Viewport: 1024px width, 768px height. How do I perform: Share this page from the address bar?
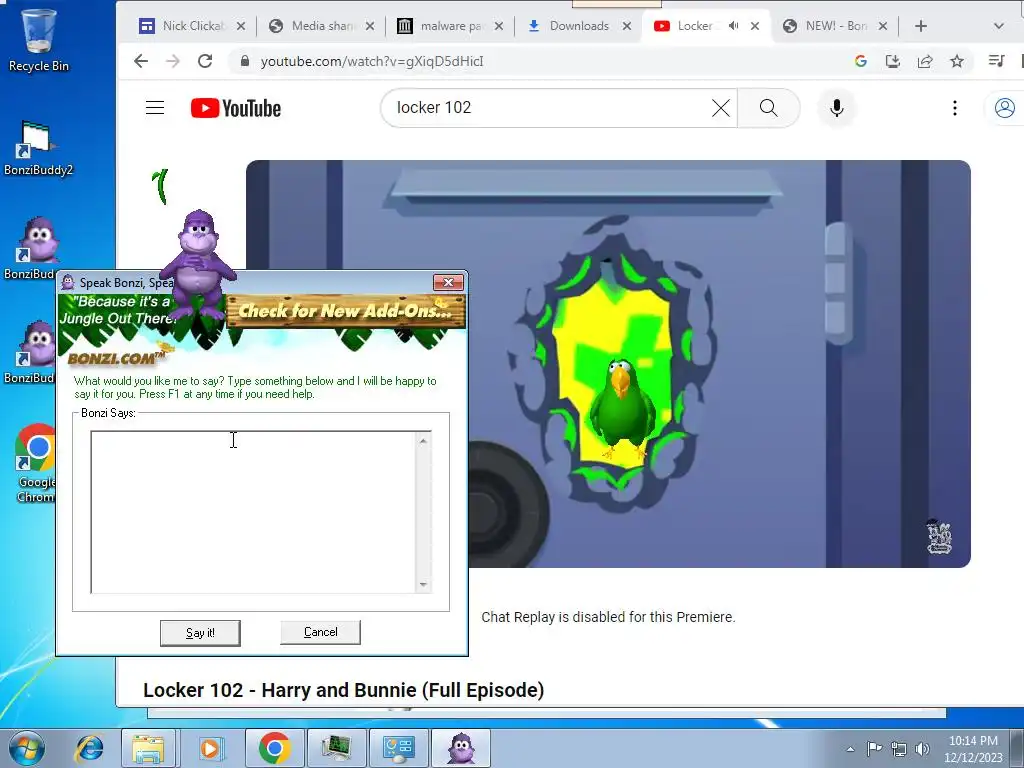point(925,61)
